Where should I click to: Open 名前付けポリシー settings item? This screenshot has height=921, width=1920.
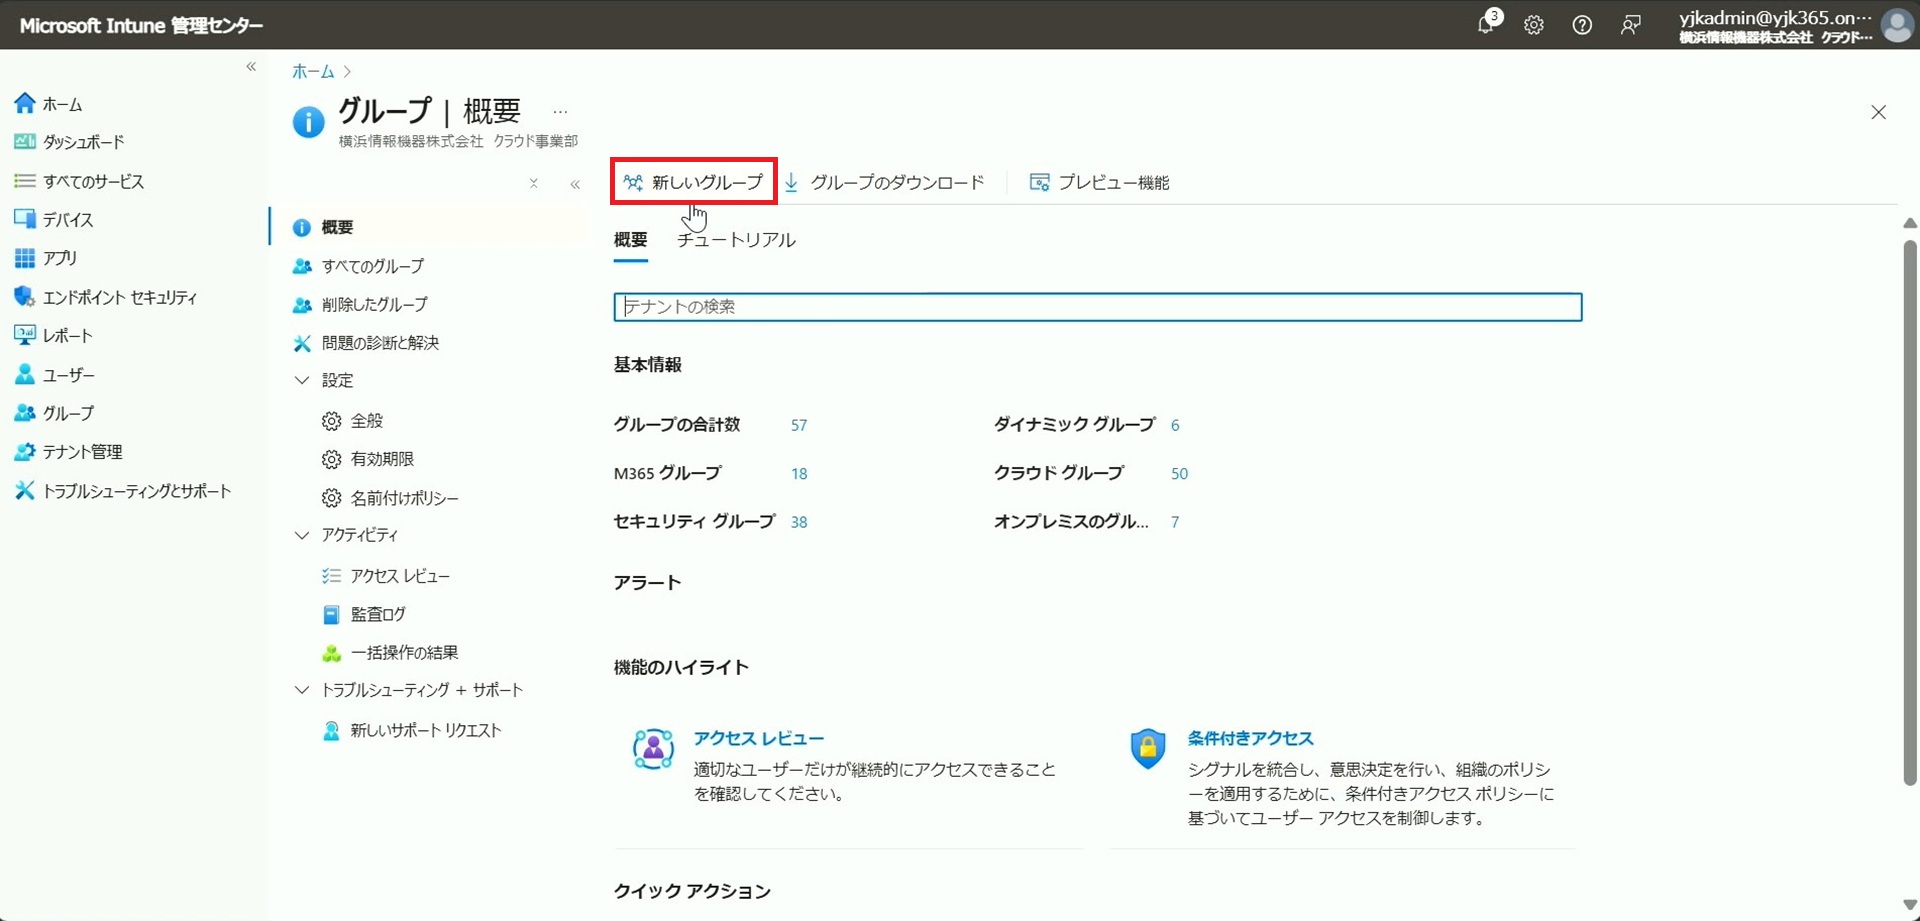[404, 498]
